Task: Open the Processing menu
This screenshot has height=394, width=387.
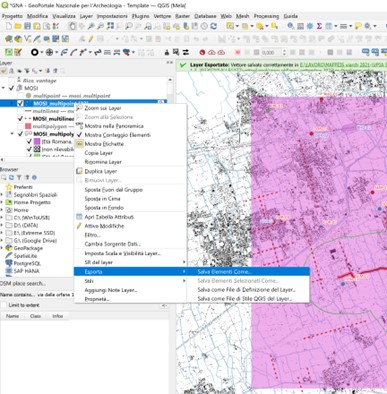Action: coord(266,16)
